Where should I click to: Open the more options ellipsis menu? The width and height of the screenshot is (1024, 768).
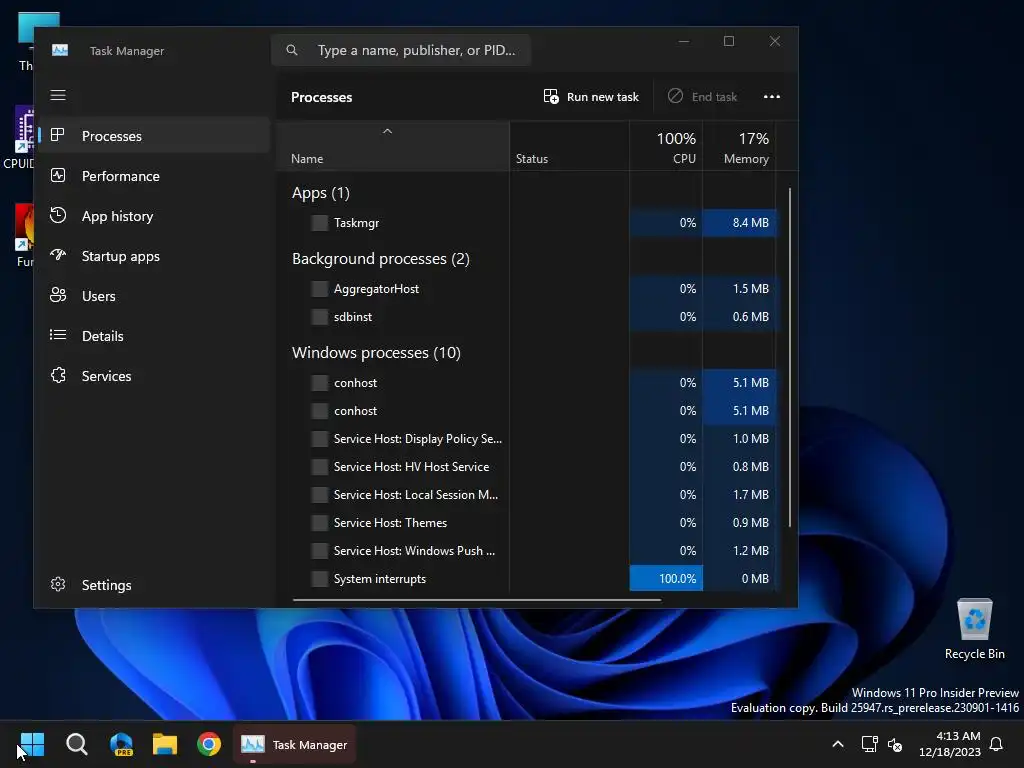[x=772, y=97]
